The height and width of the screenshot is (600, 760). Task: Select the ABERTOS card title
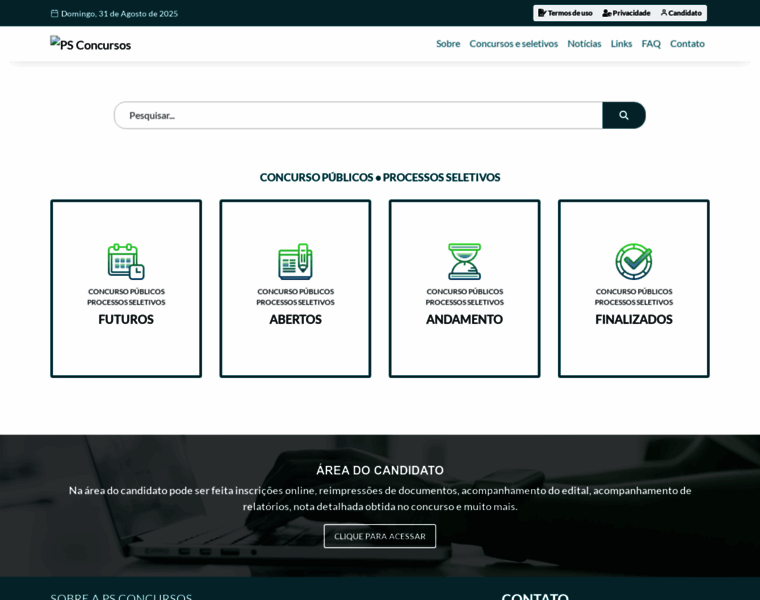[295, 319]
